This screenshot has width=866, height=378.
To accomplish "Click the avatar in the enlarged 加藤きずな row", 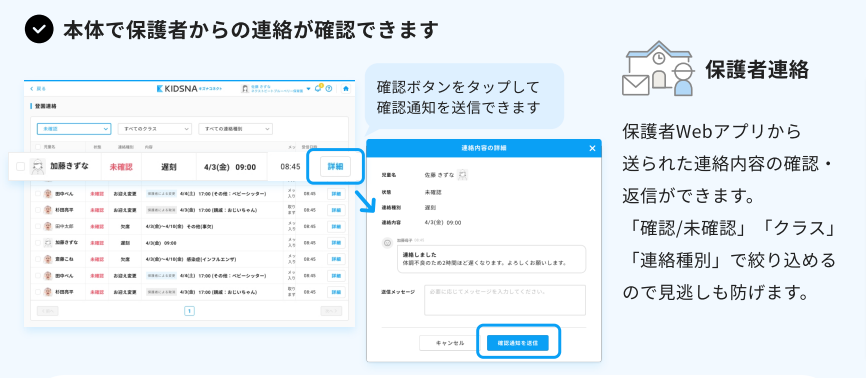I will 38,166.
